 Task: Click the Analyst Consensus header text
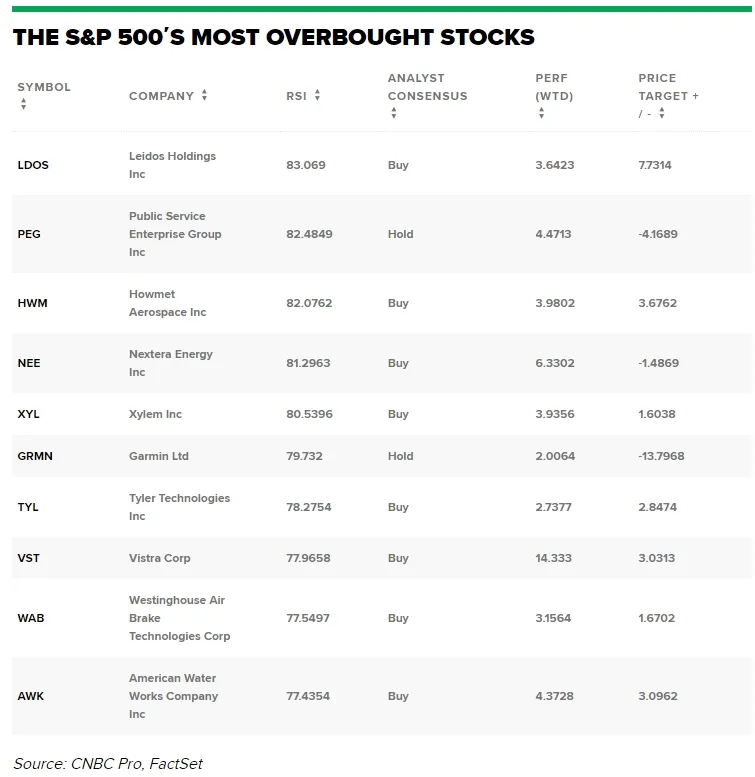427,87
